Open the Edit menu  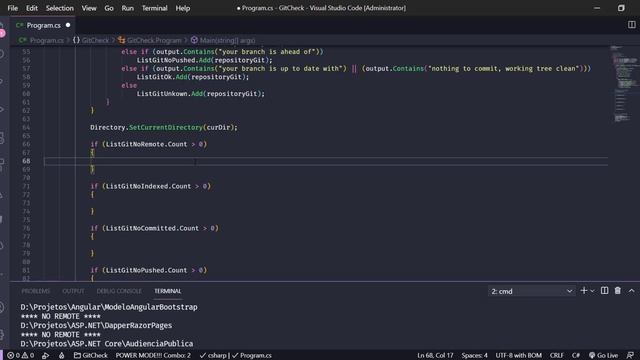pyautogui.click(x=32, y=8)
